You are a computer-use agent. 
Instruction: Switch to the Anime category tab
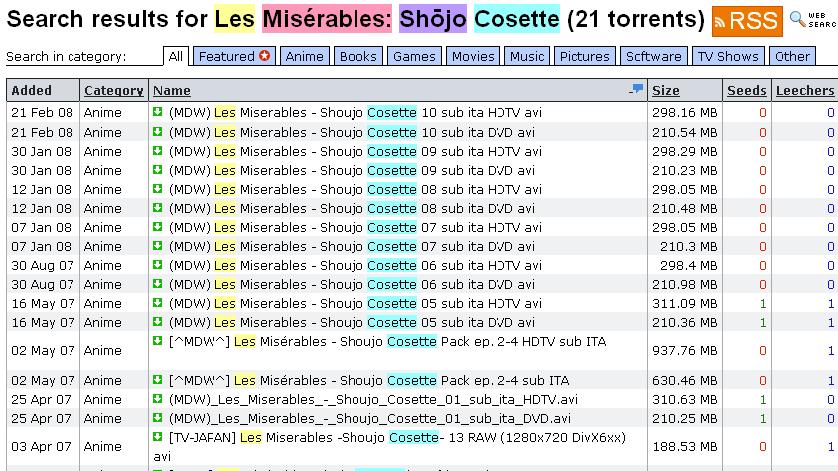(x=305, y=56)
